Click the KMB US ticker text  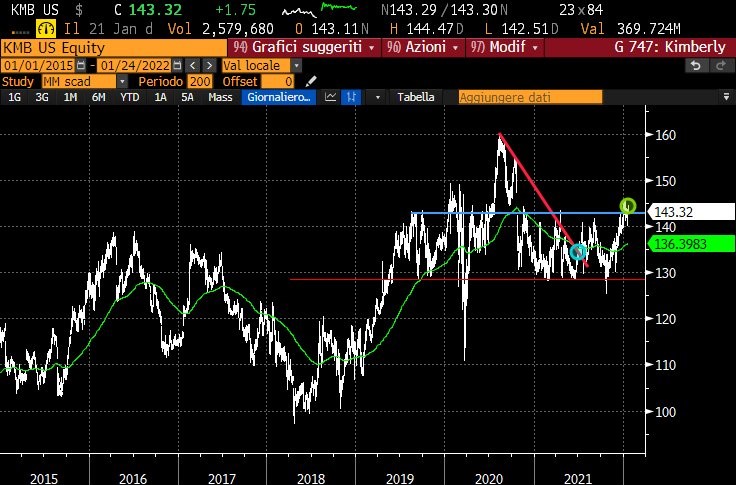34,9
